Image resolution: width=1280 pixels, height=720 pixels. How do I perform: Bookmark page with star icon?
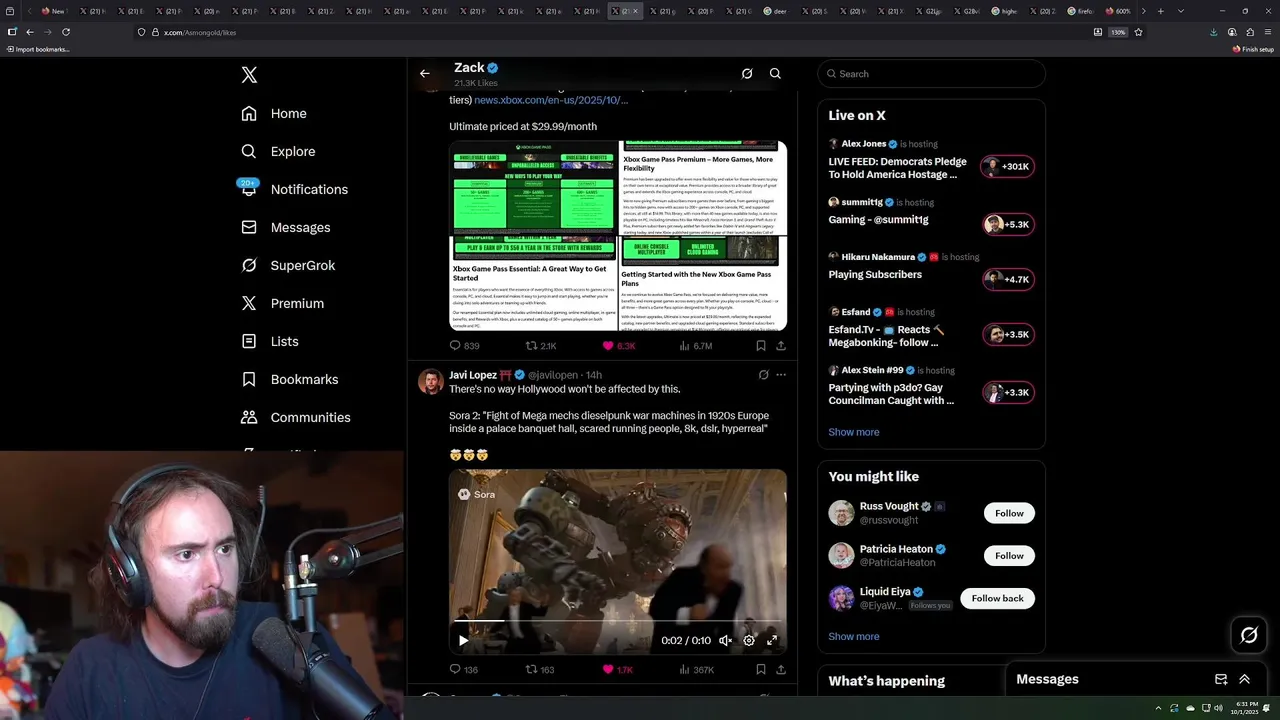click(1138, 32)
